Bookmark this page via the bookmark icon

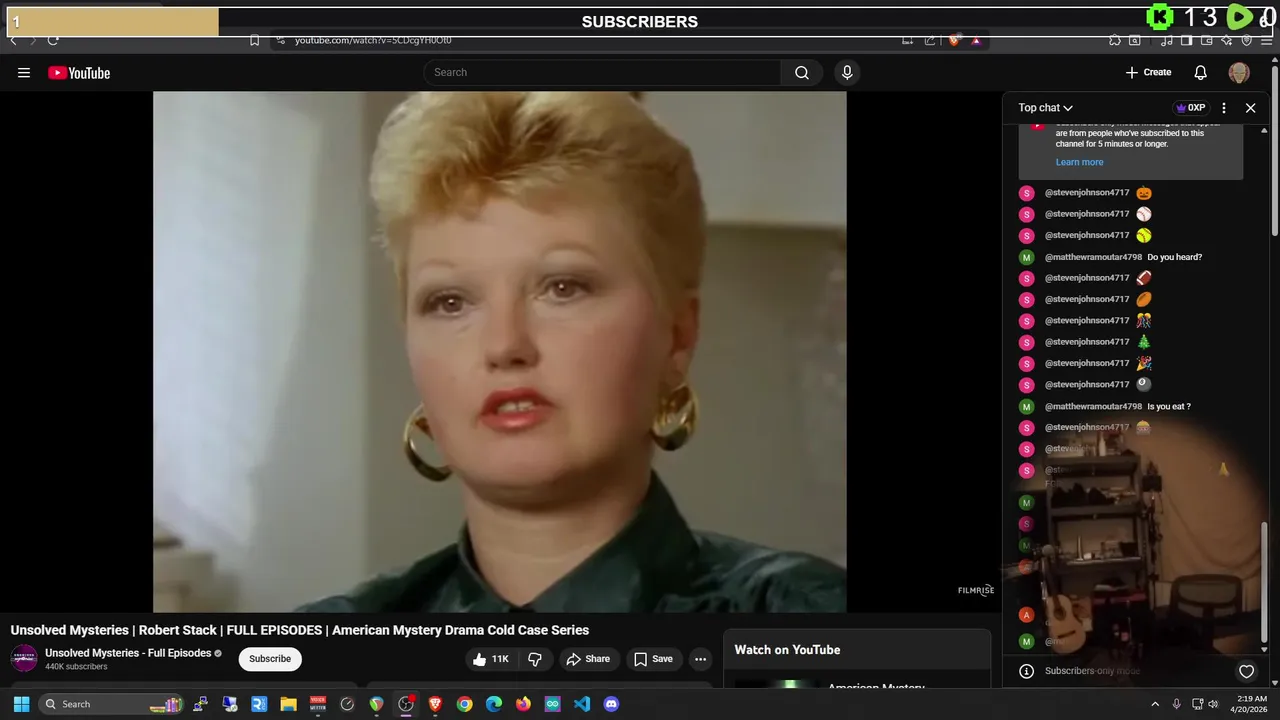point(254,40)
